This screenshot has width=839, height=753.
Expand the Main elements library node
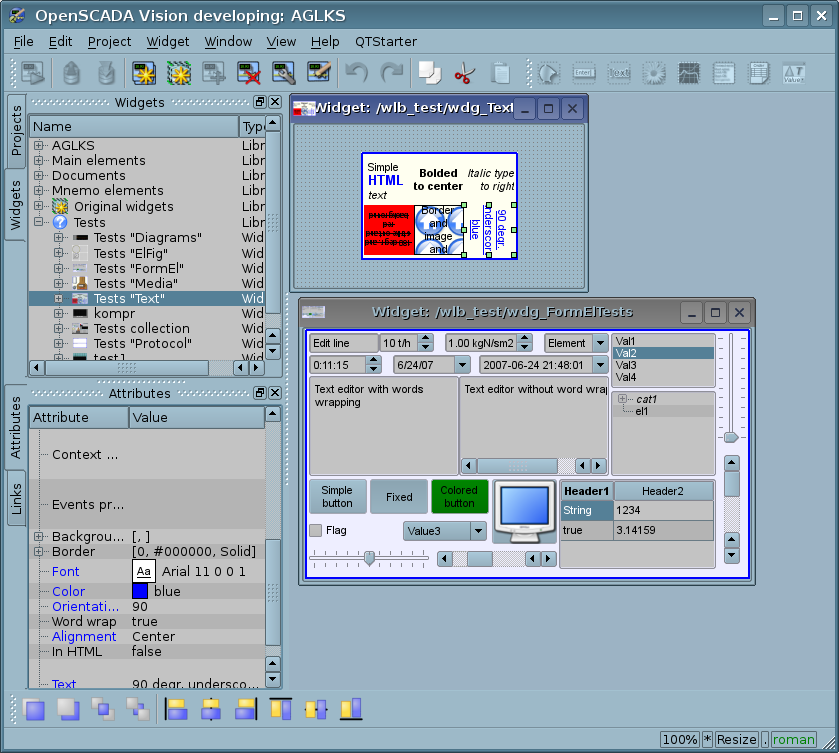40,160
